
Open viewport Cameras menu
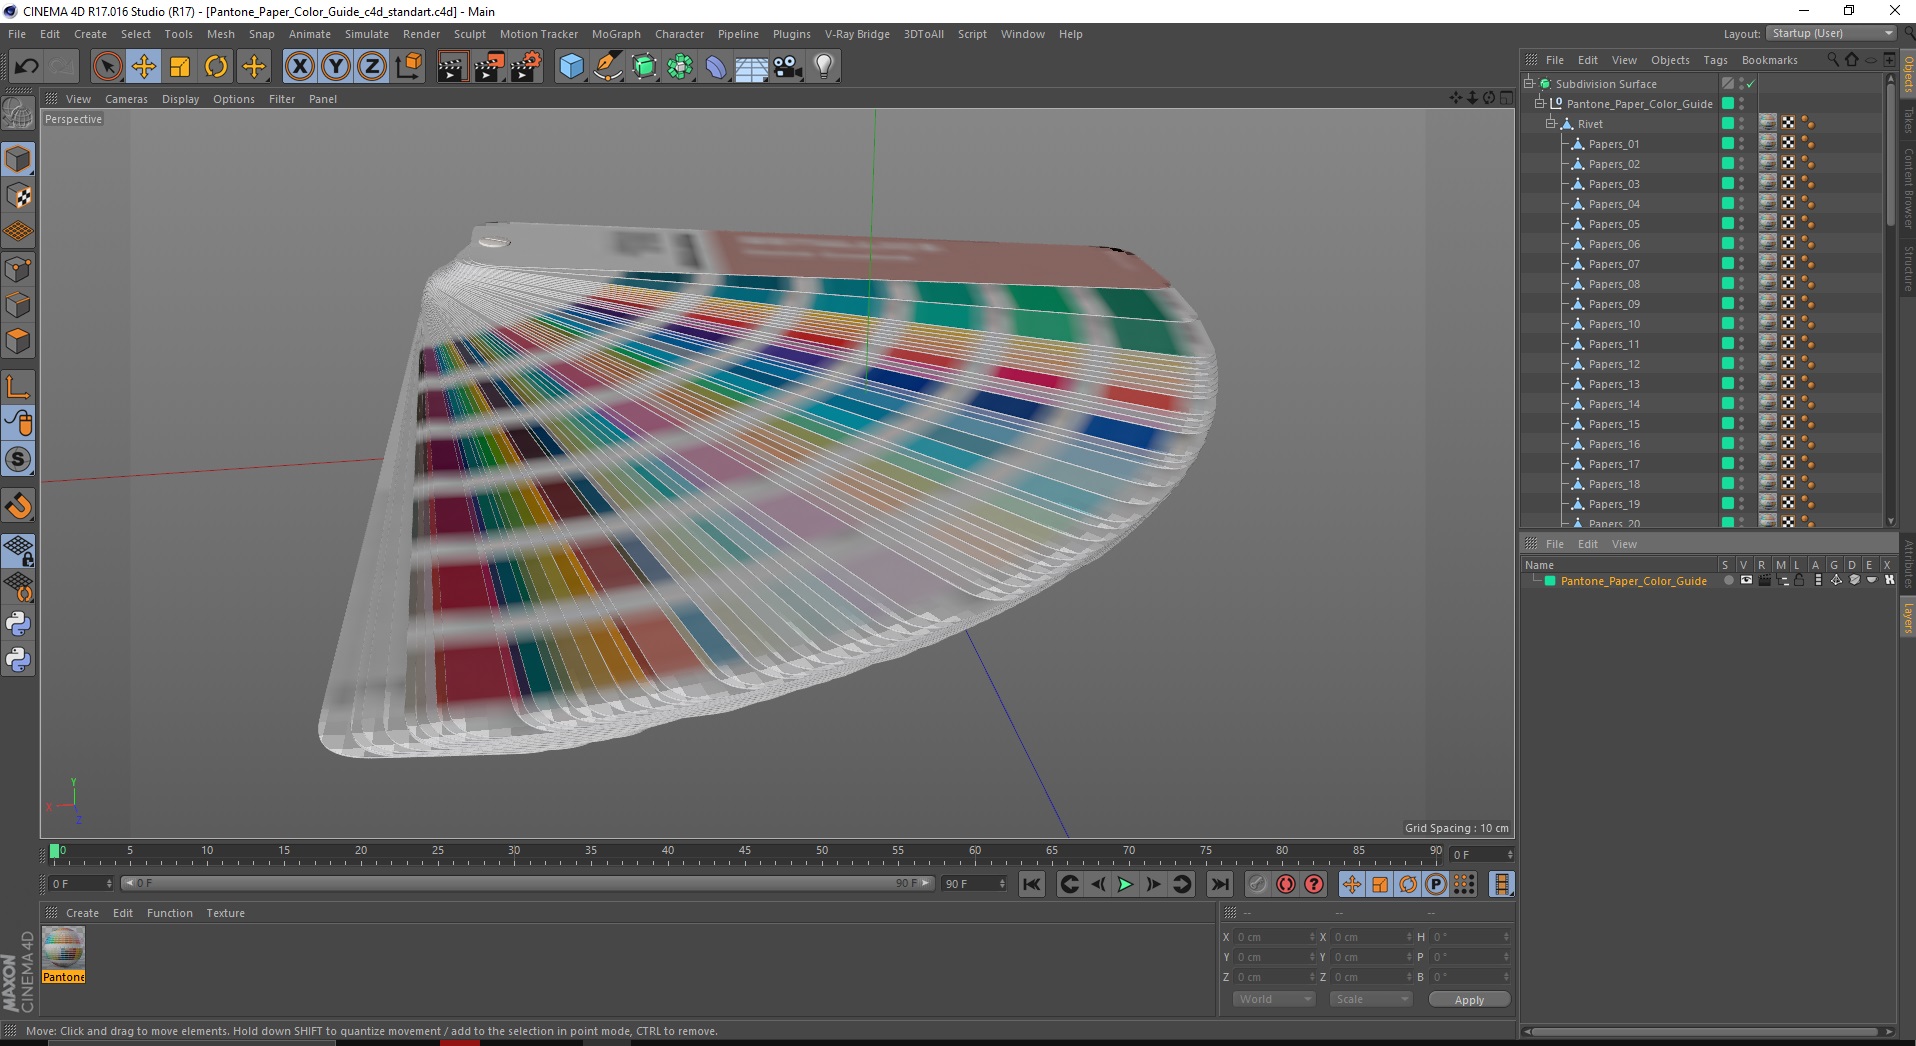tap(126, 99)
